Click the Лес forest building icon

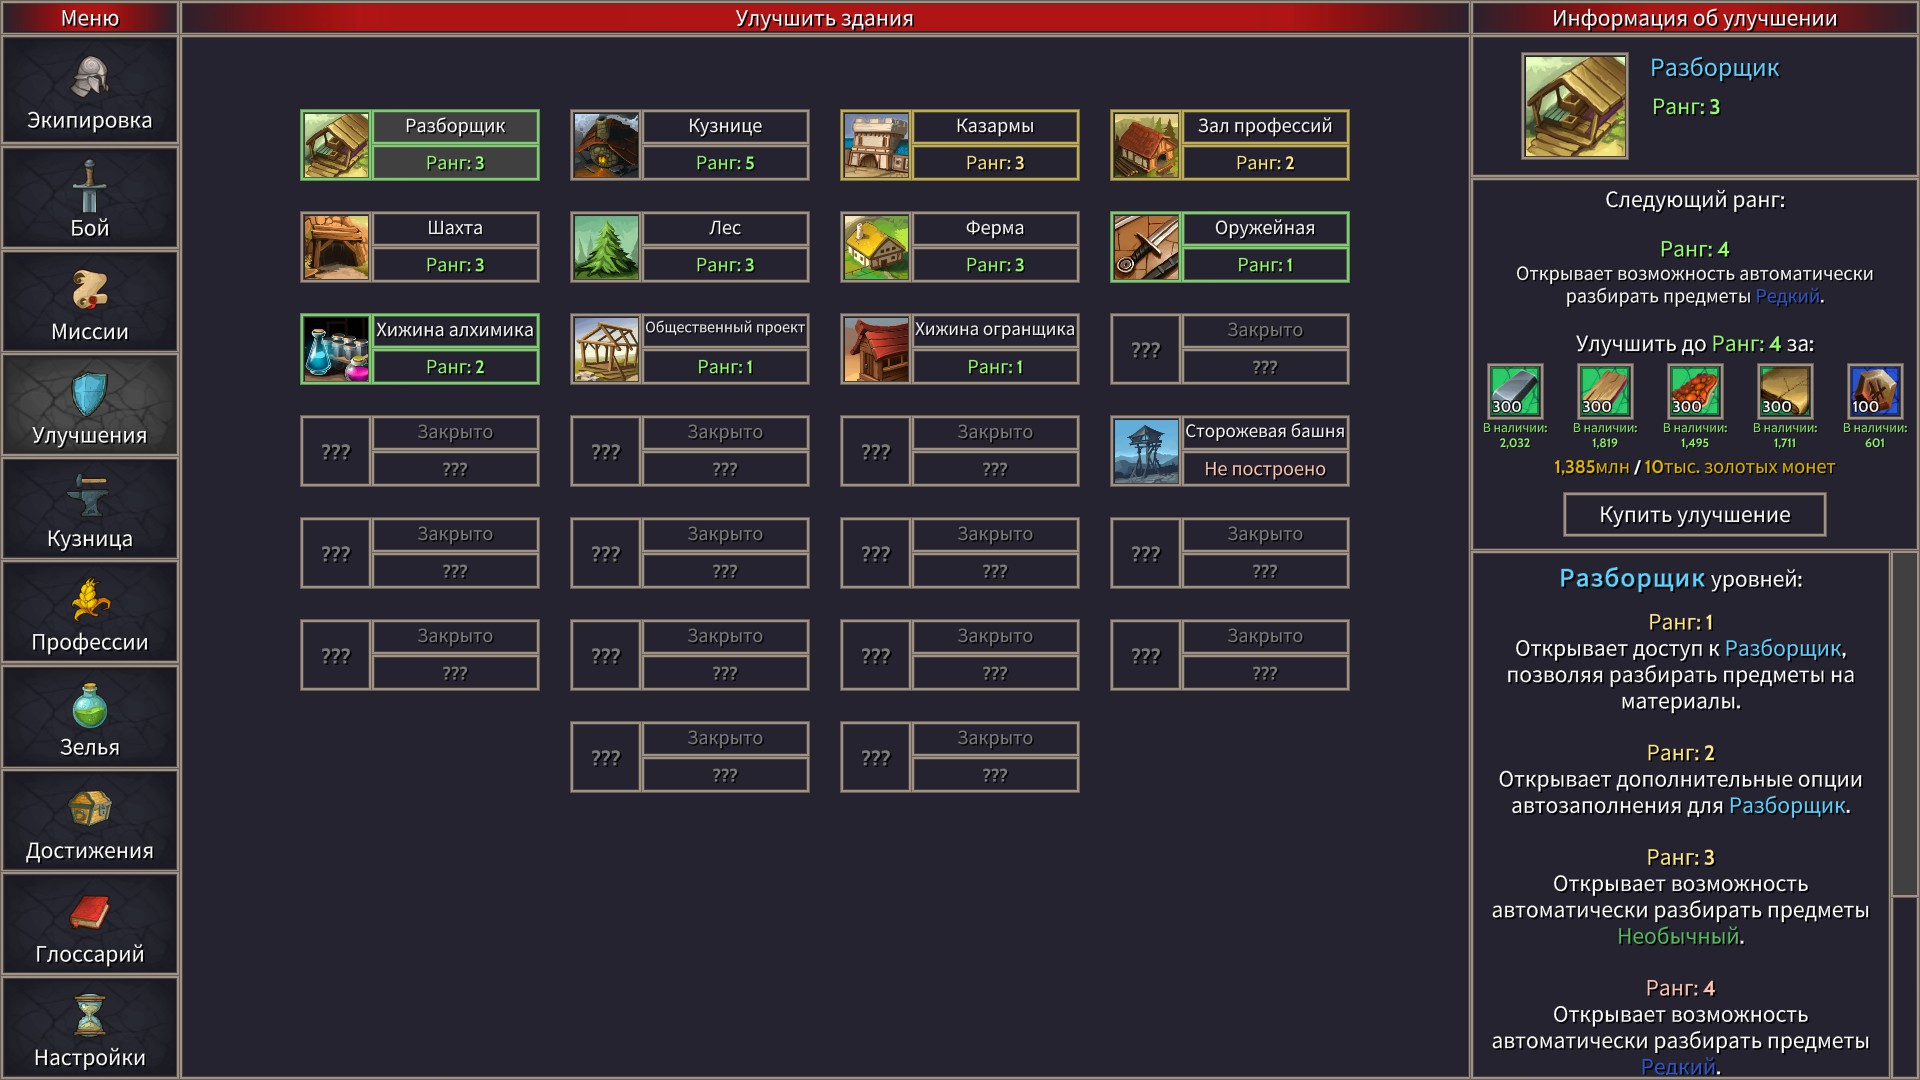click(x=606, y=247)
